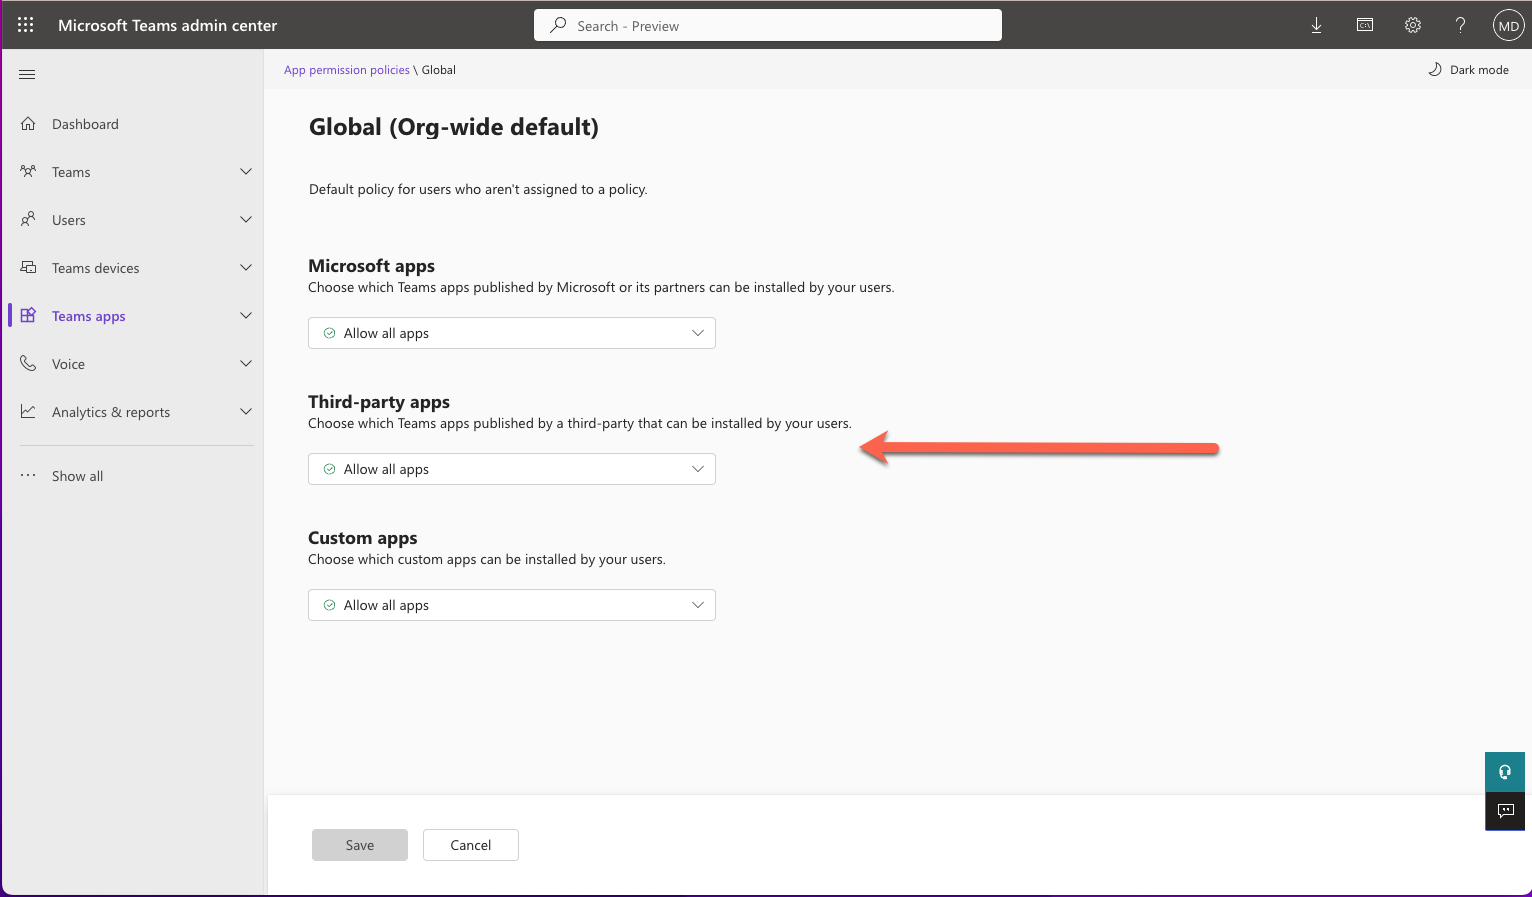Expand the Users section chevron
This screenshot has width=1532, height=897.
point(246,219)
